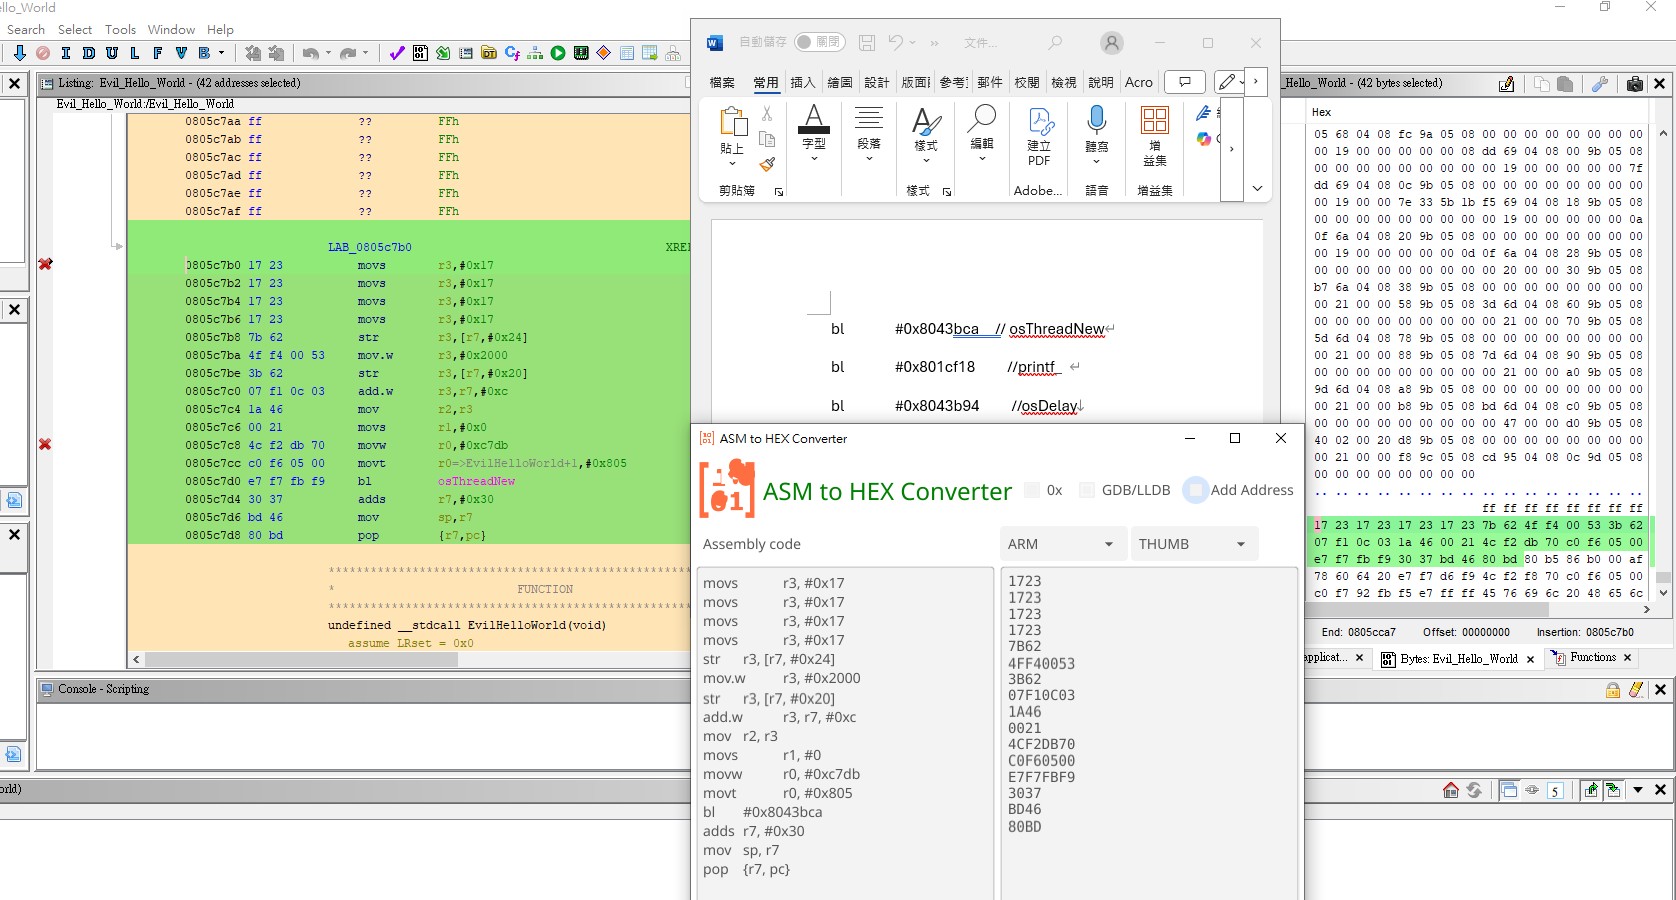Viewport: 1676px width, 900px height.
Task: Select the Data (D) navigation icon
Action: 89,53
